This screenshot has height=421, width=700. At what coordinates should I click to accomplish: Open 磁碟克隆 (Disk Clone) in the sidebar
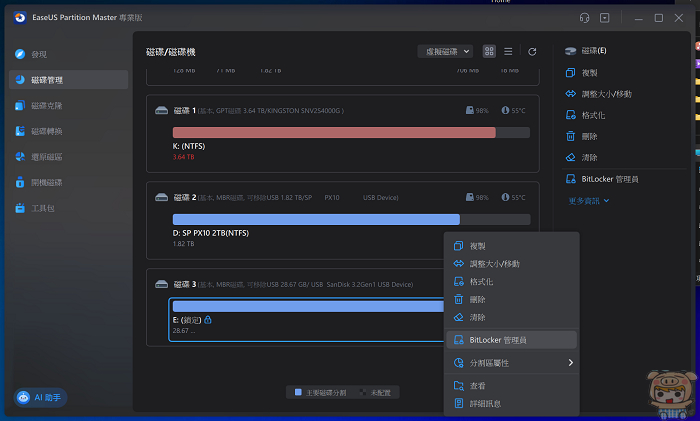[x=45, y=105]
